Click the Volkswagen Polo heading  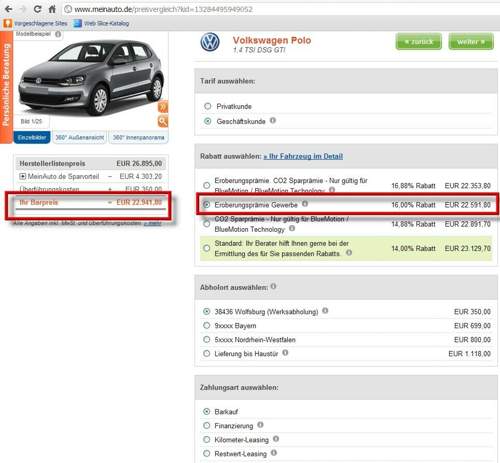272,40
